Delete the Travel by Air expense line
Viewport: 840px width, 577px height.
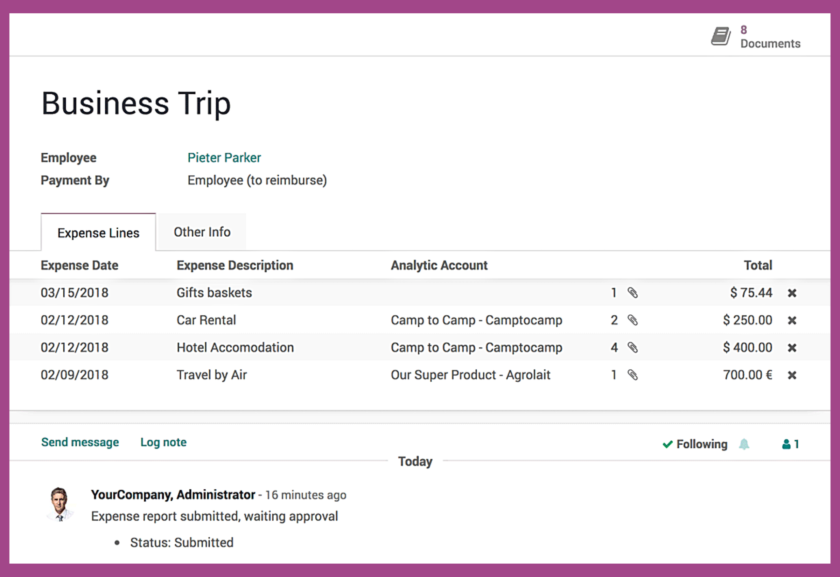(792, 374)
